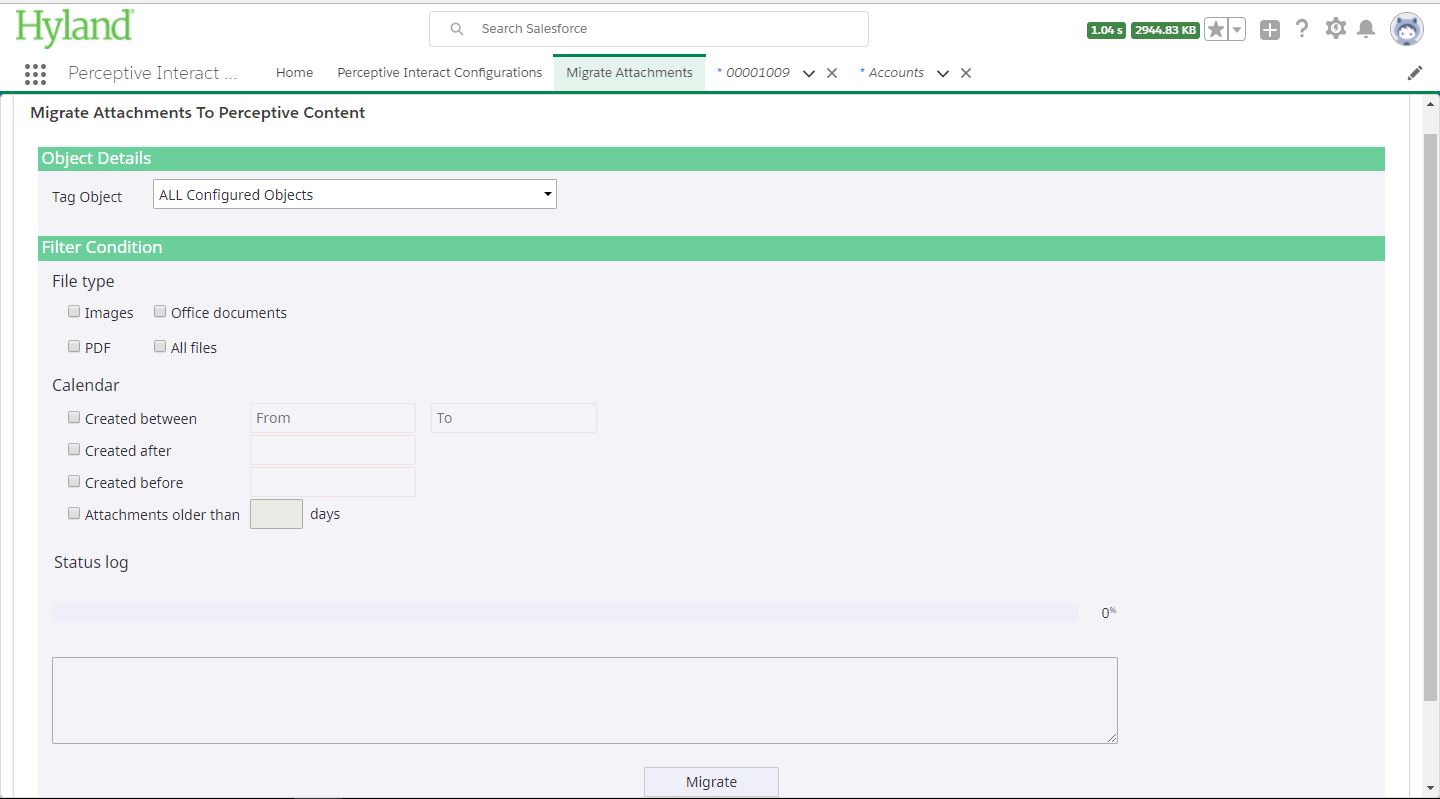Click the edit pencil icon below the avatar
The height and width of the screenshot is (799, 1440).
[x=1414, y=72]
